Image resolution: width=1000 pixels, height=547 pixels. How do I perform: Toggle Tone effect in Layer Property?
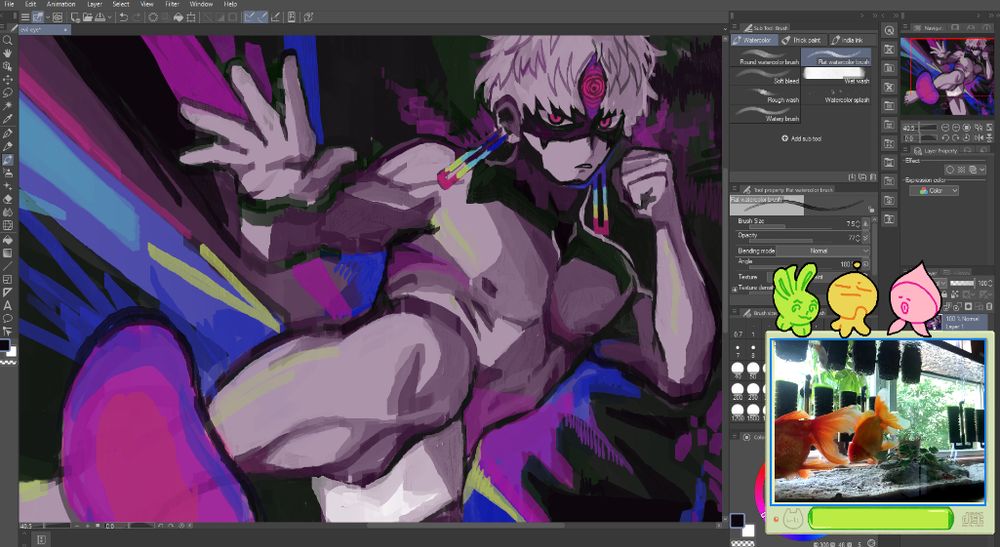[x=961, y=169]
